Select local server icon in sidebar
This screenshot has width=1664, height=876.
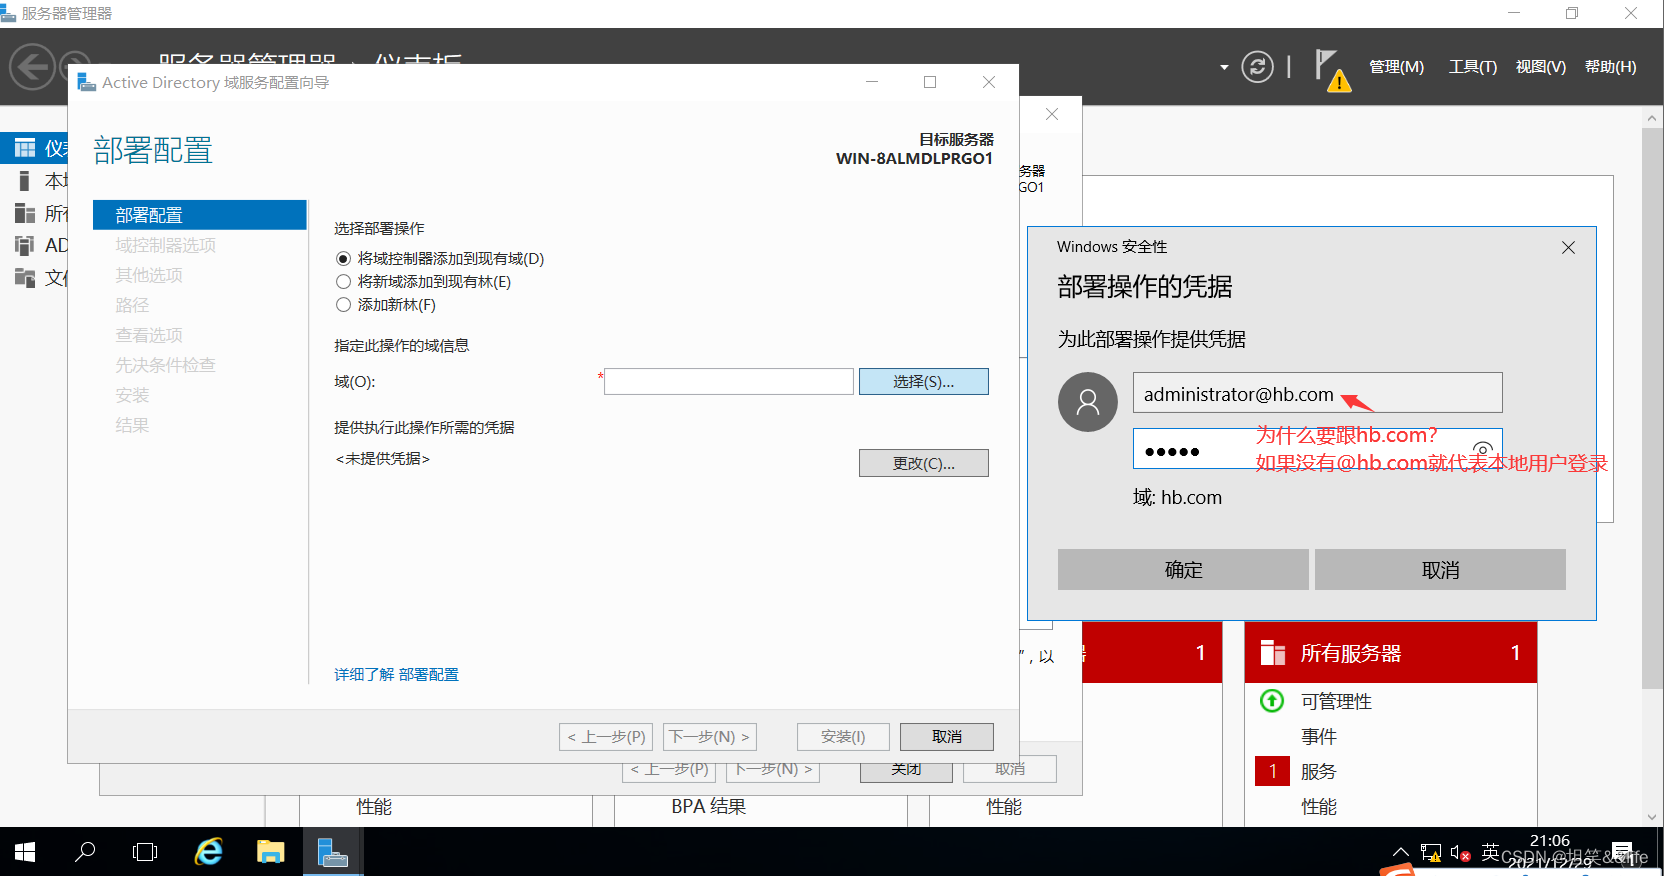[x=25, y=181]
